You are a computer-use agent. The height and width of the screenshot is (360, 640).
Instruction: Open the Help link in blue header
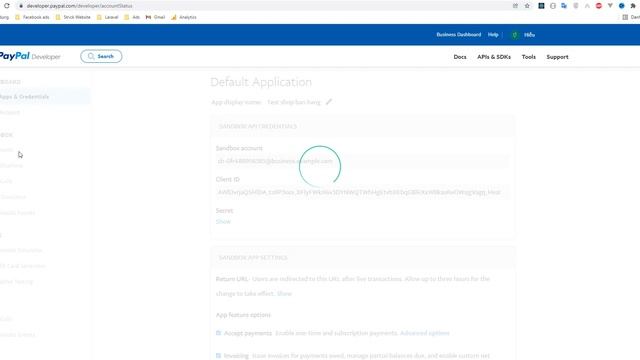493,35
